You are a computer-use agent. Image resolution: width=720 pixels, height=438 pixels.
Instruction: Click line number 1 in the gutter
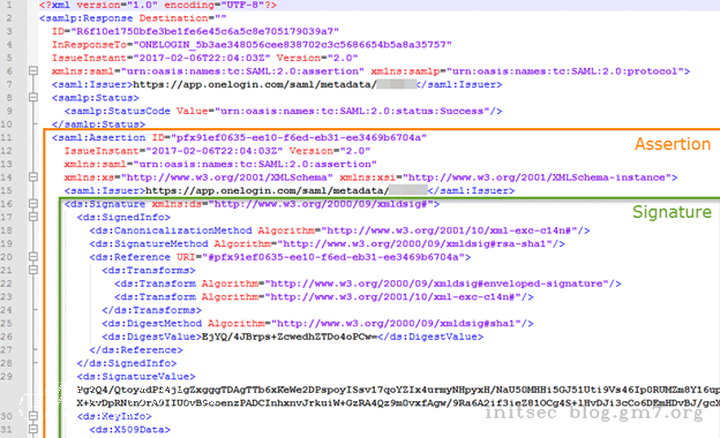(x=12, y=7)
